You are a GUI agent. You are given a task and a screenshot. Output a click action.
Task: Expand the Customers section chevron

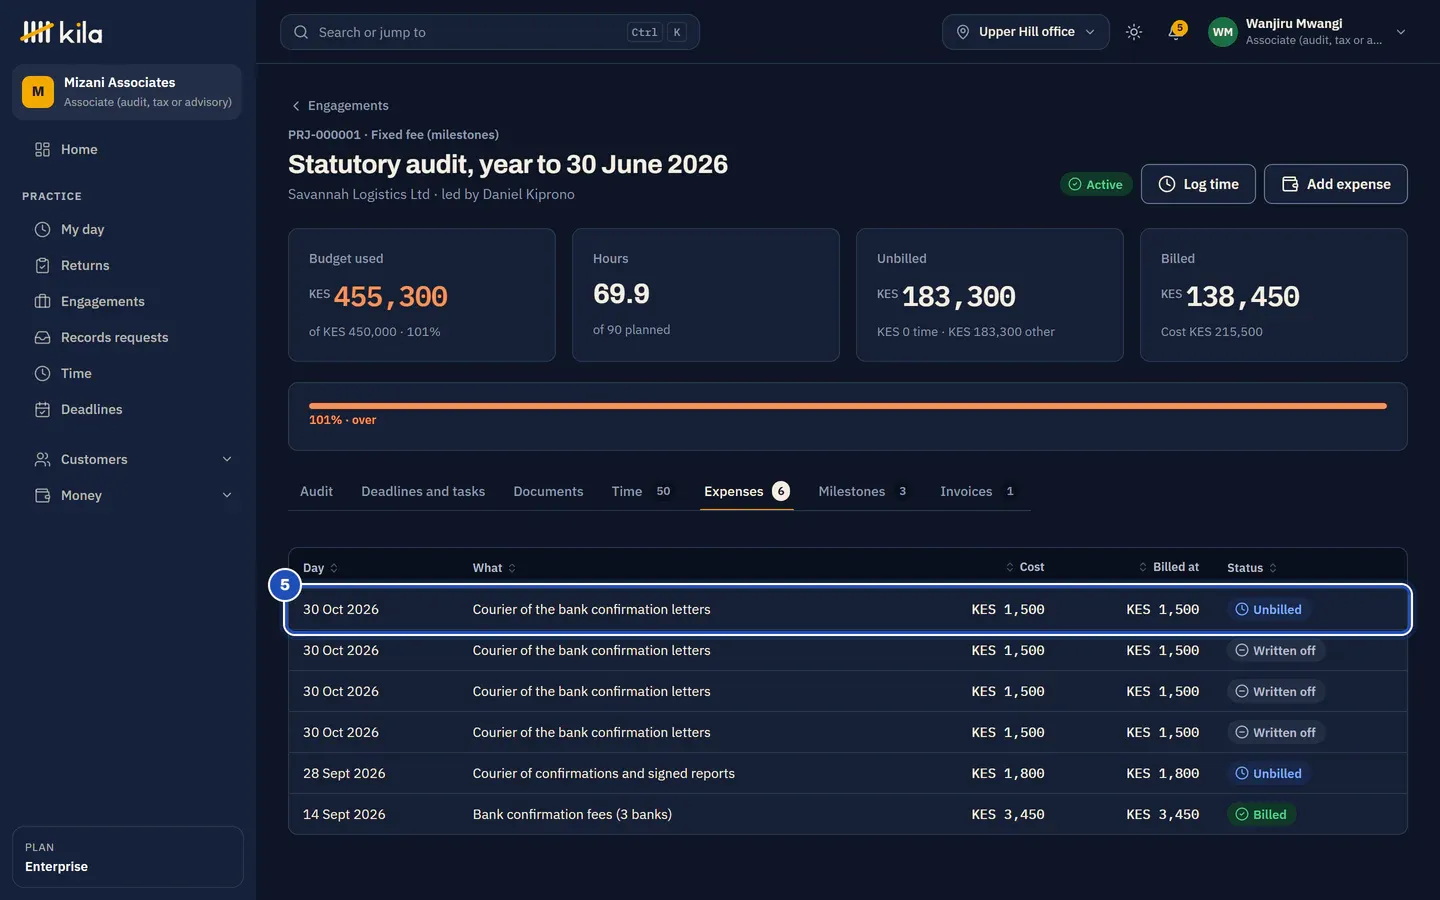click(227, 459)
